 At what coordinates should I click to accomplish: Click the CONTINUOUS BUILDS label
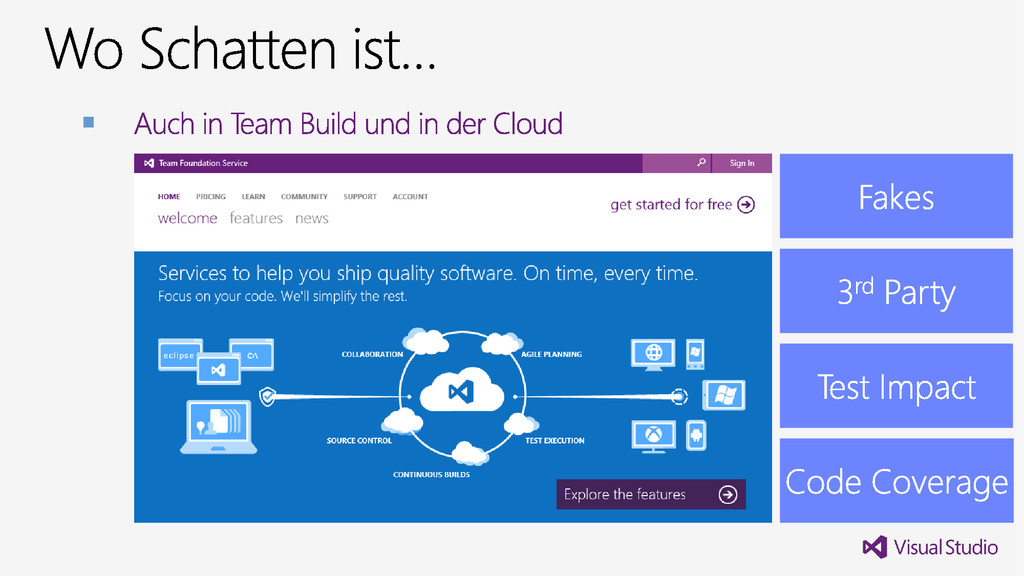pyautogui.click(x=431, y=475)
